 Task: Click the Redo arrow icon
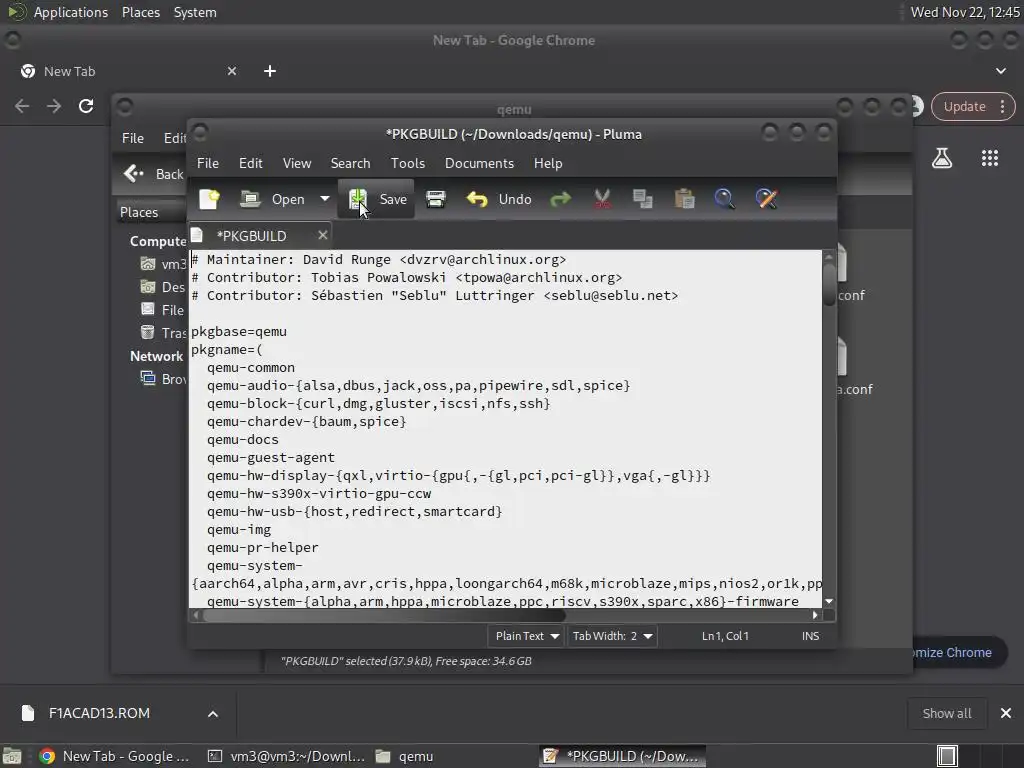560,199
